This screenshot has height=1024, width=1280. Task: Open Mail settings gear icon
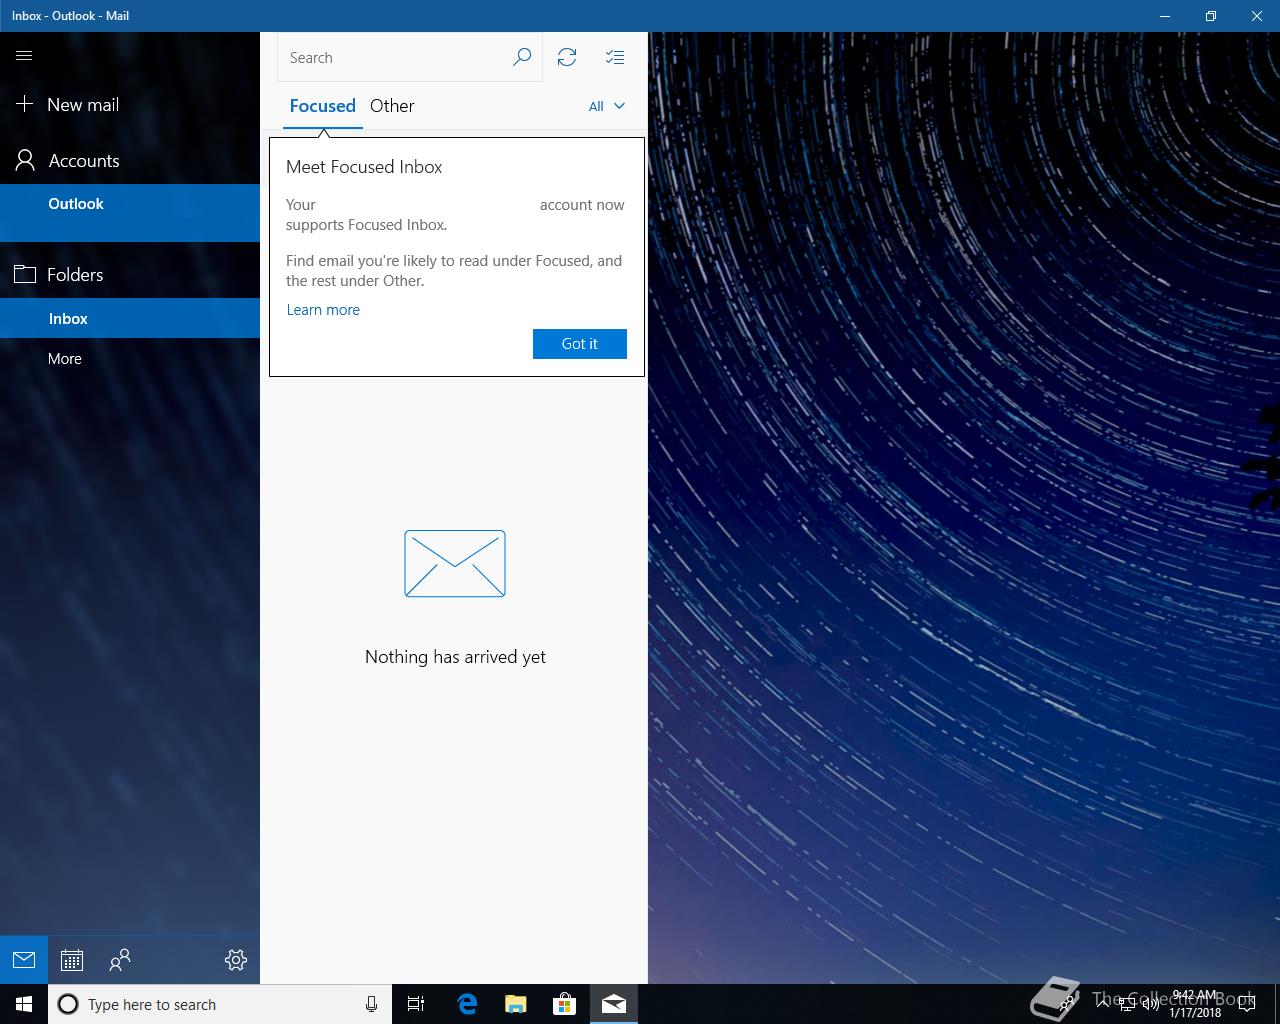coord(236,960)
